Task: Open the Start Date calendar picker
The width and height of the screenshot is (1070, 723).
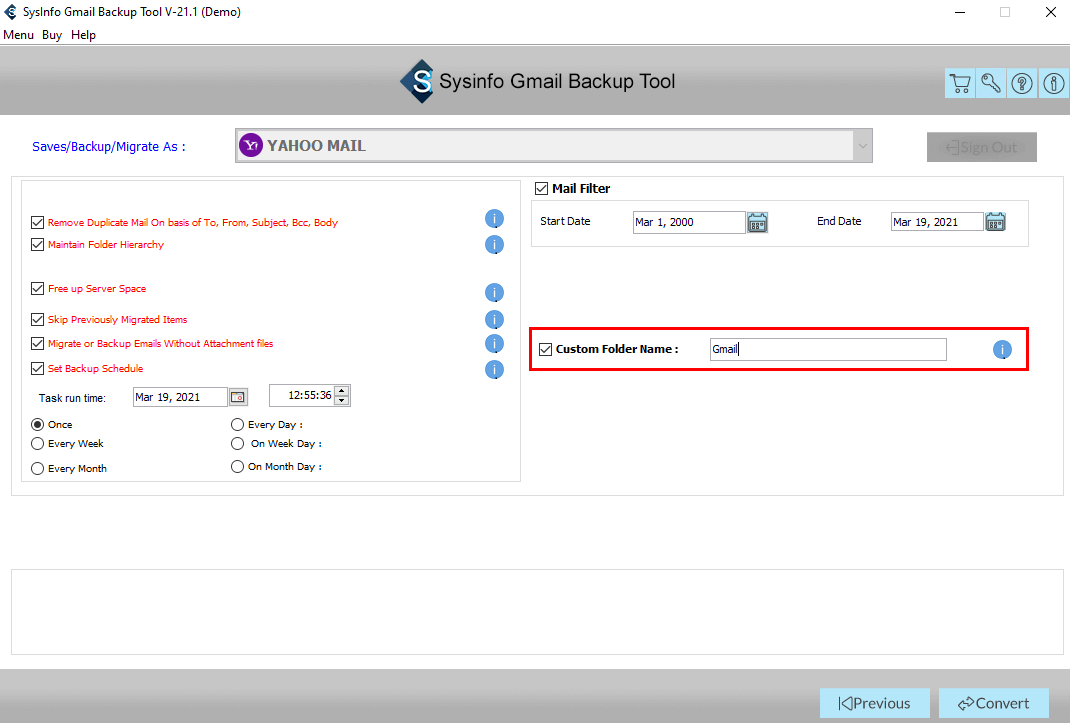Action: (x=757, y=222)
